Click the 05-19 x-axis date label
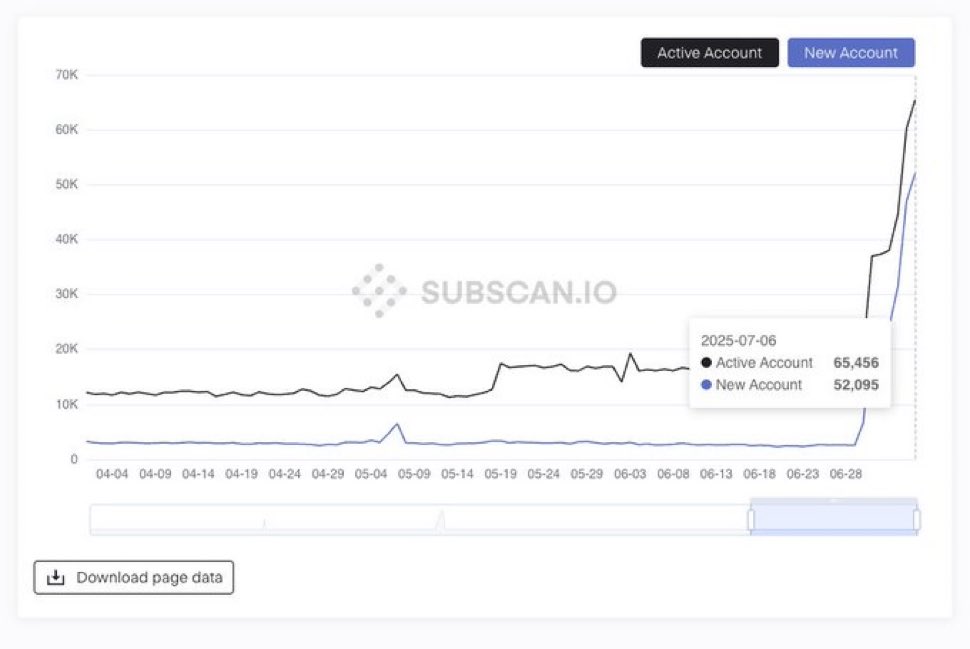970x649 pixels. pyautogui.click(x=500, y=474)
